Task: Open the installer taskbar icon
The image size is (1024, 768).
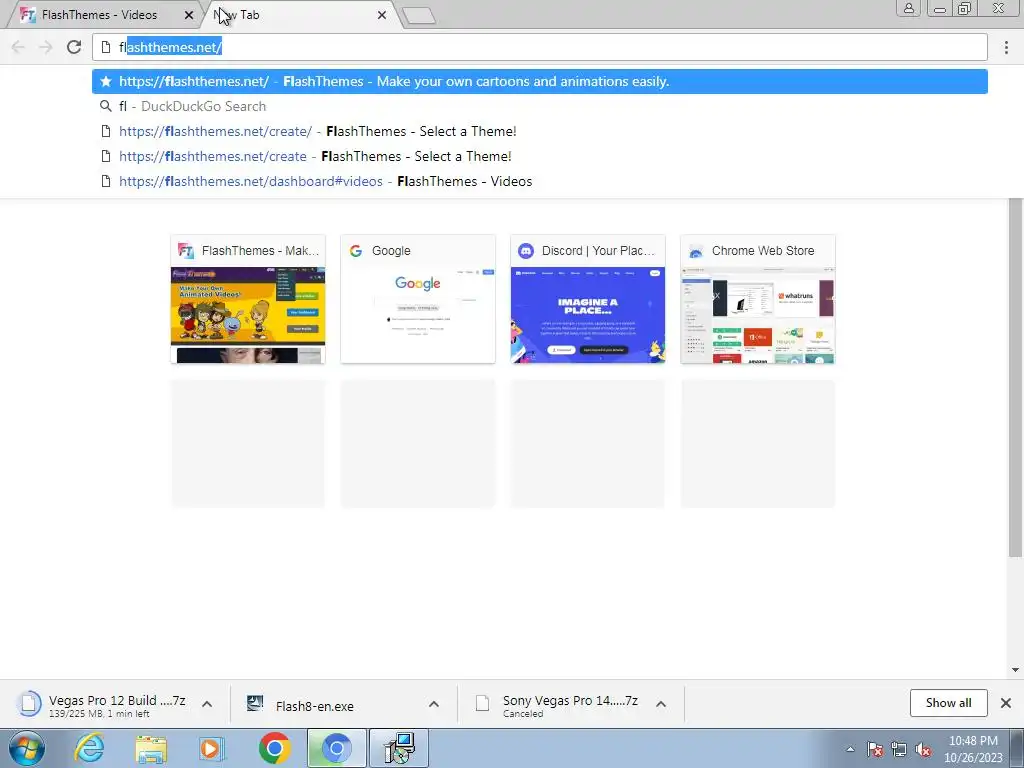Action: pos(399,748)
